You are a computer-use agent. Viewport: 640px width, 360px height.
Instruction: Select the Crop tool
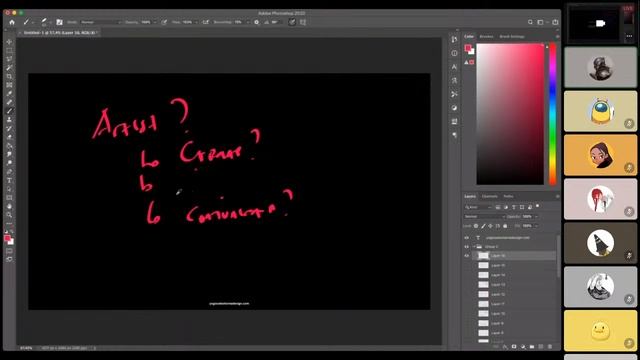(9, 76)
